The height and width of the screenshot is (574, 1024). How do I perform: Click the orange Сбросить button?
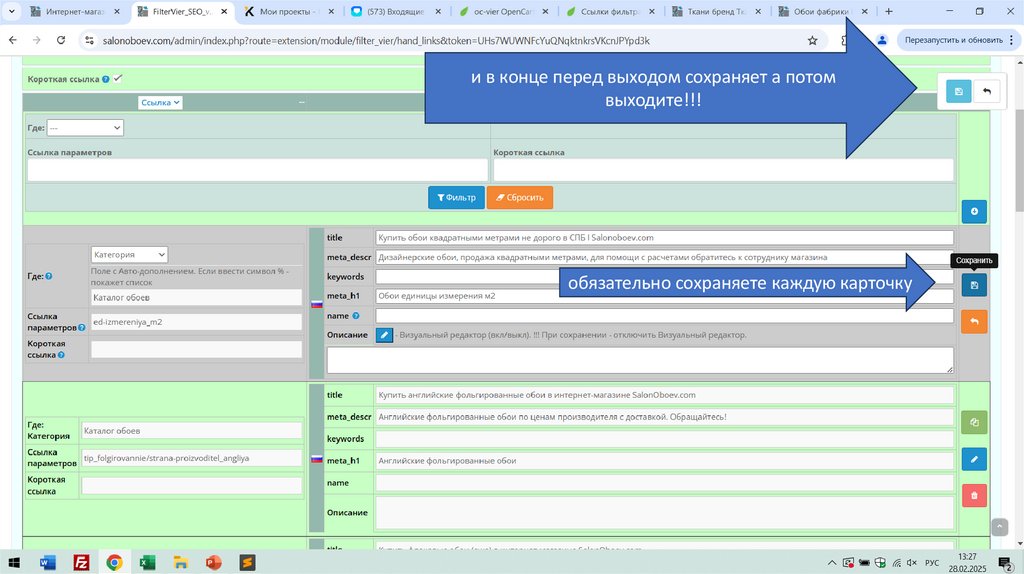click(x=520, y=197)
